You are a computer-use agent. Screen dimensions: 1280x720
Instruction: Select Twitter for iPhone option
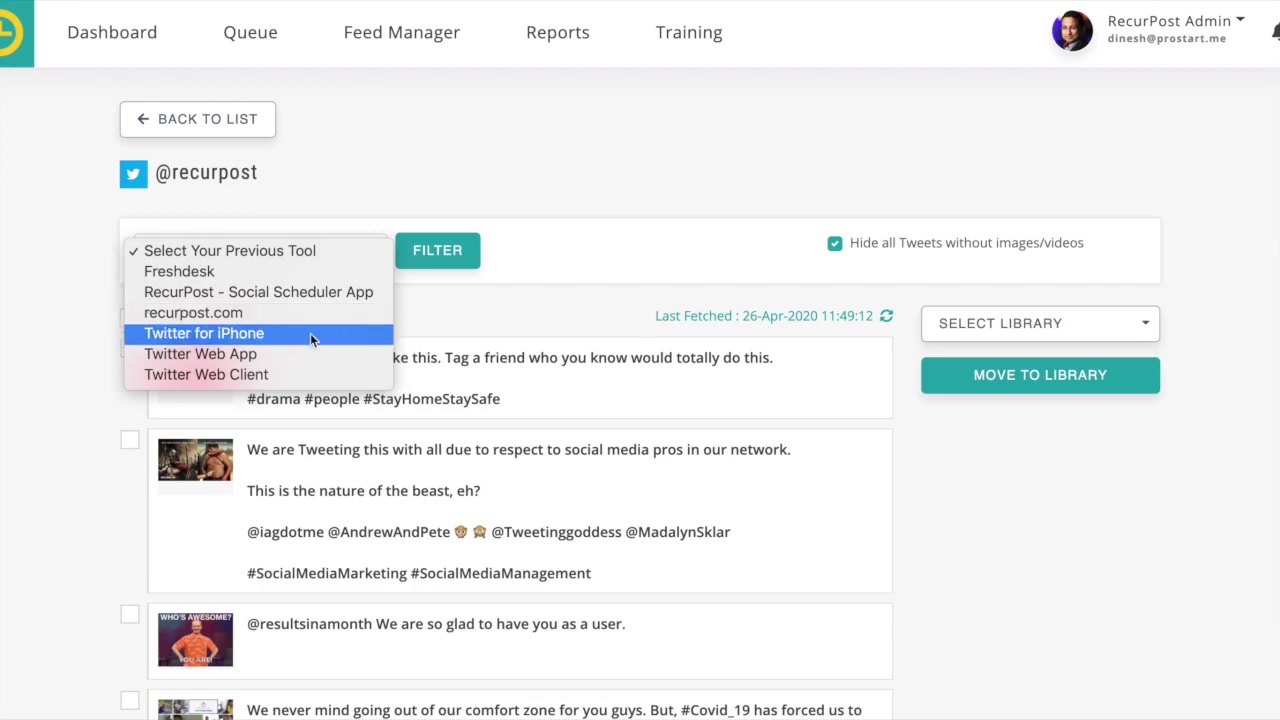coord(259,333)
